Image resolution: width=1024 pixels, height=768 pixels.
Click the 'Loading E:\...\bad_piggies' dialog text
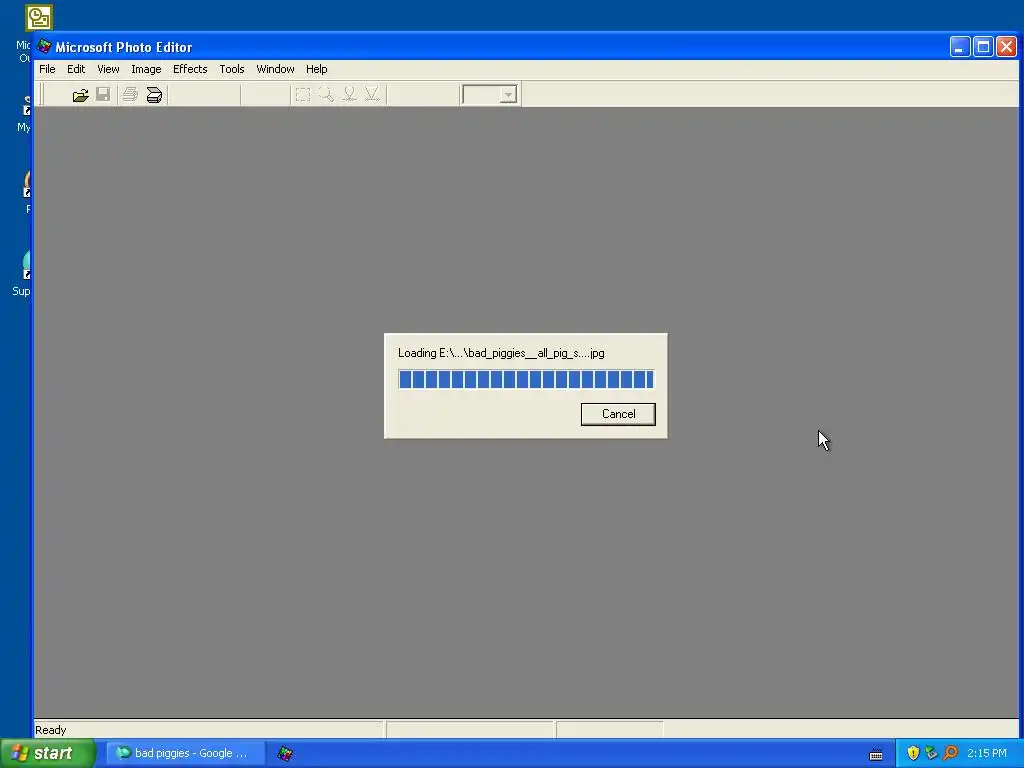[x=501, y=353]
